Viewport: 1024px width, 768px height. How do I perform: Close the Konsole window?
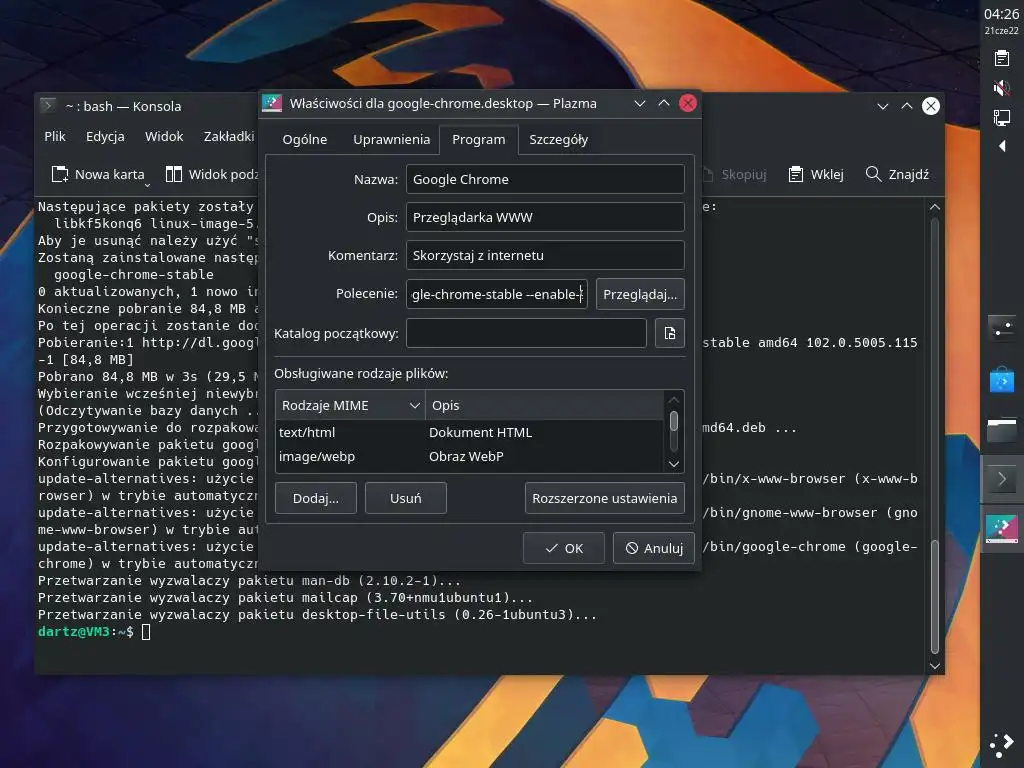point(931,106)
